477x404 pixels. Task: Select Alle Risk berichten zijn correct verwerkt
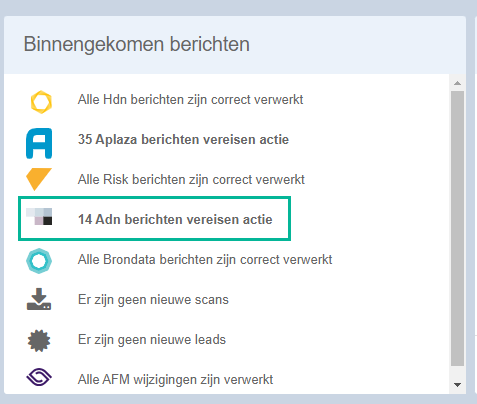191,179
